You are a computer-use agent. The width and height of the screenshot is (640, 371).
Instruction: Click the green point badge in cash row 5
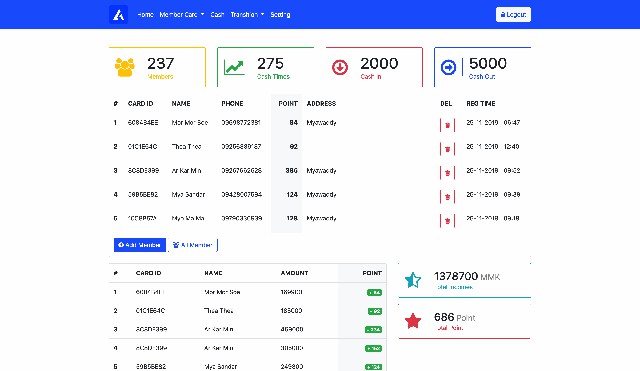(373, 367)
